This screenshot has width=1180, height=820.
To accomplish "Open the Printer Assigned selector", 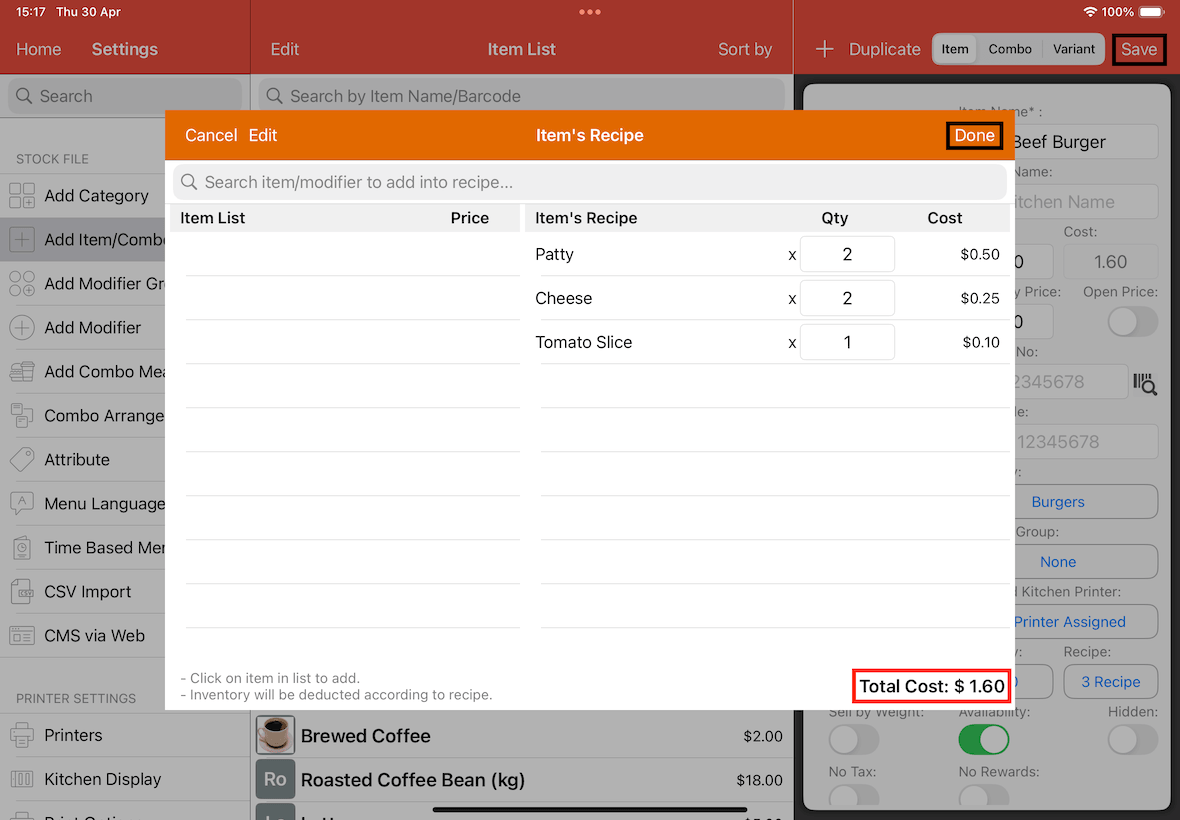I will coord(1084,622).
